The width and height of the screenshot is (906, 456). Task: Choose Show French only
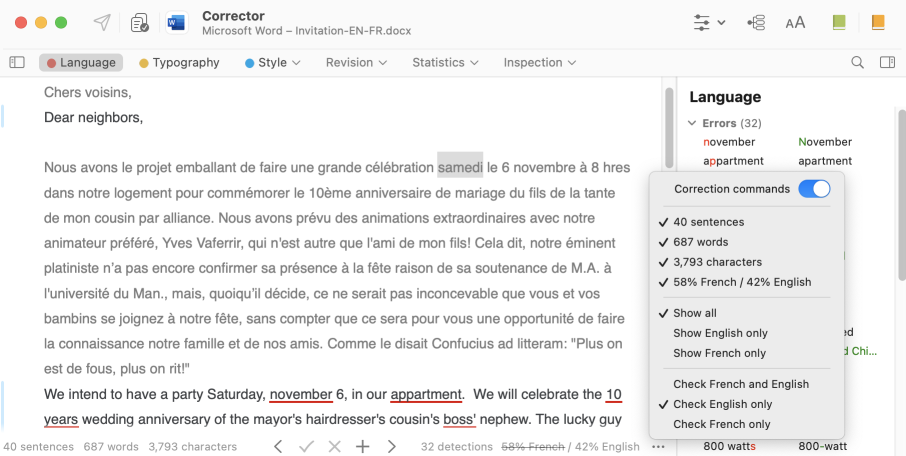click(746, 353)
